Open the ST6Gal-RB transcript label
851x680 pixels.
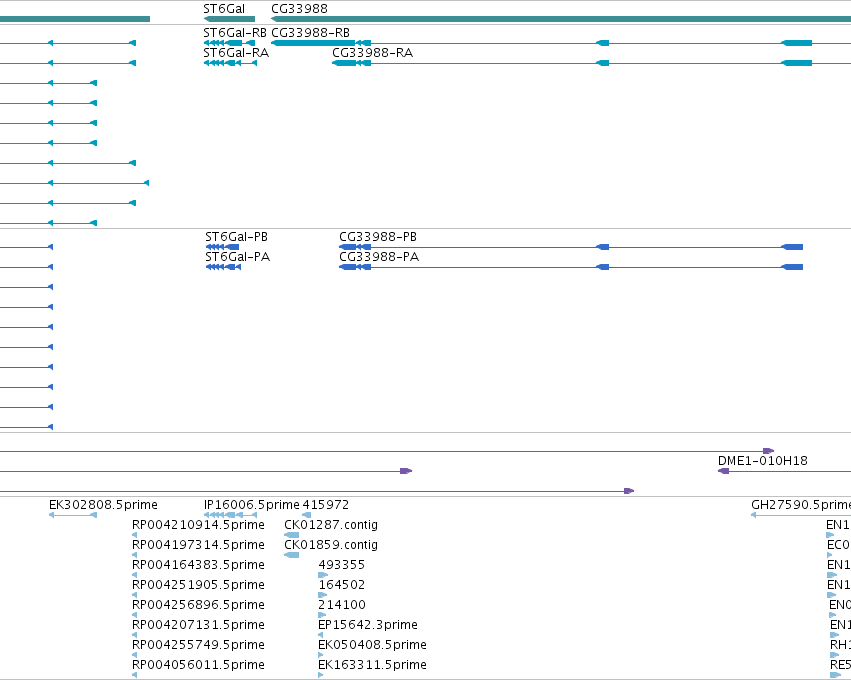tap(234, 33)
